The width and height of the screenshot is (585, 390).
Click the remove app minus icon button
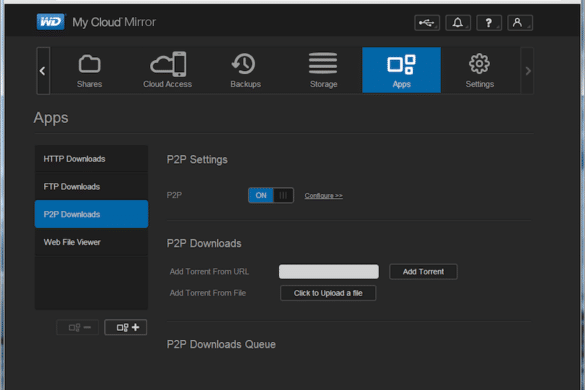78,327
